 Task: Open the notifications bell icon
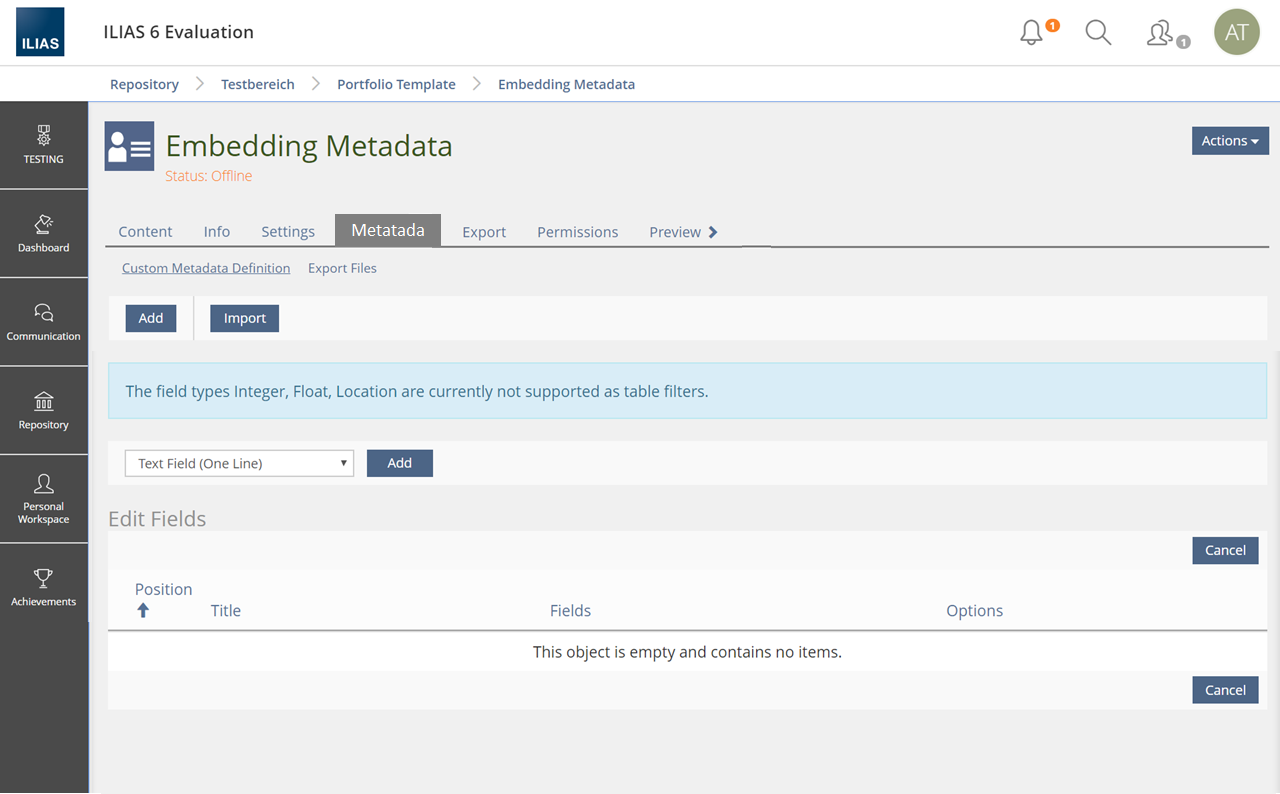pos(1032,33)
